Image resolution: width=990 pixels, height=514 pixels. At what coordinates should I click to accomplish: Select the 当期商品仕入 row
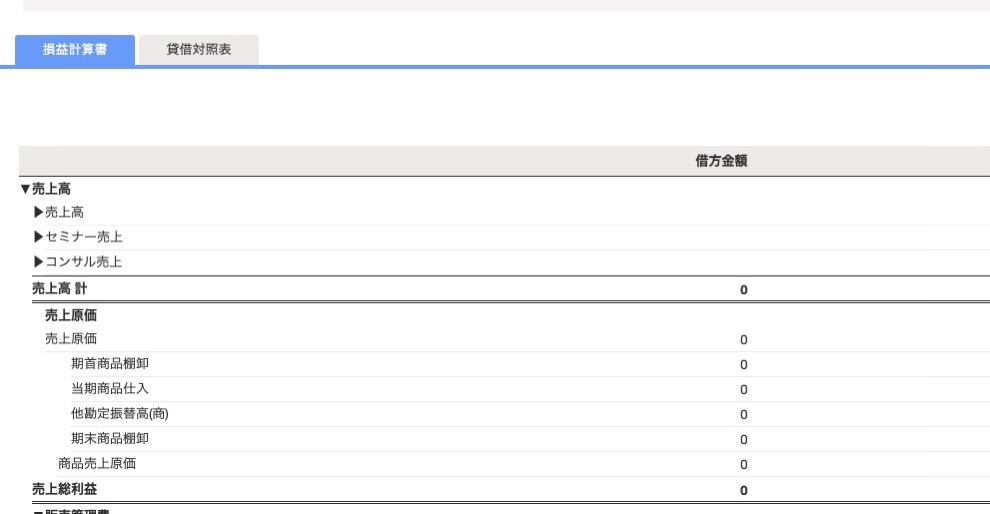(530, 389)
